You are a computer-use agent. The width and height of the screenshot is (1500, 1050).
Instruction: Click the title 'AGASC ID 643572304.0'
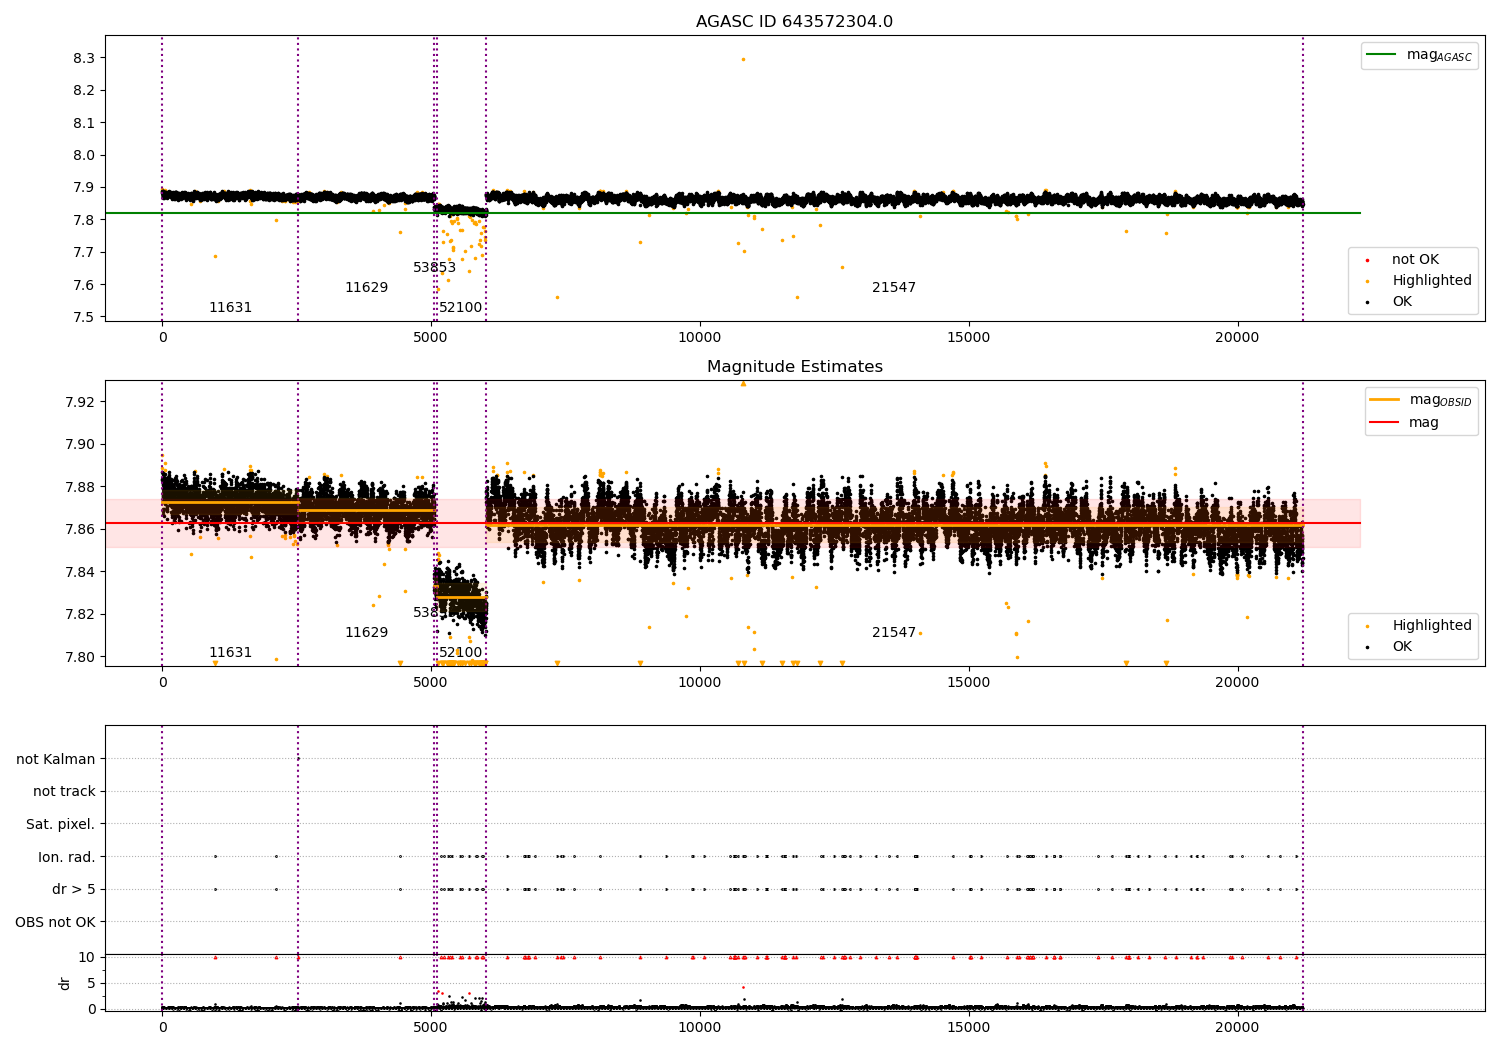pyautogui.click(x=794, y=22)
